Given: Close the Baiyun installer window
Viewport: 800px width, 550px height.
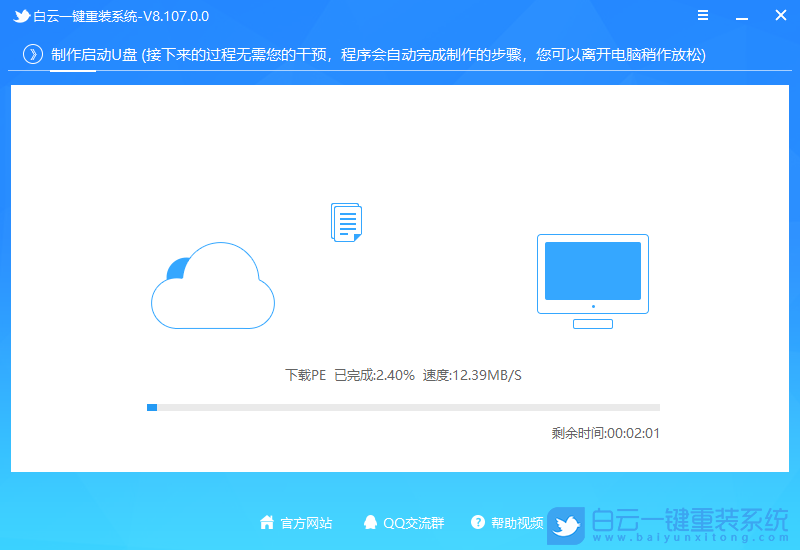Looking at the screenshot, I should (780, 16).
